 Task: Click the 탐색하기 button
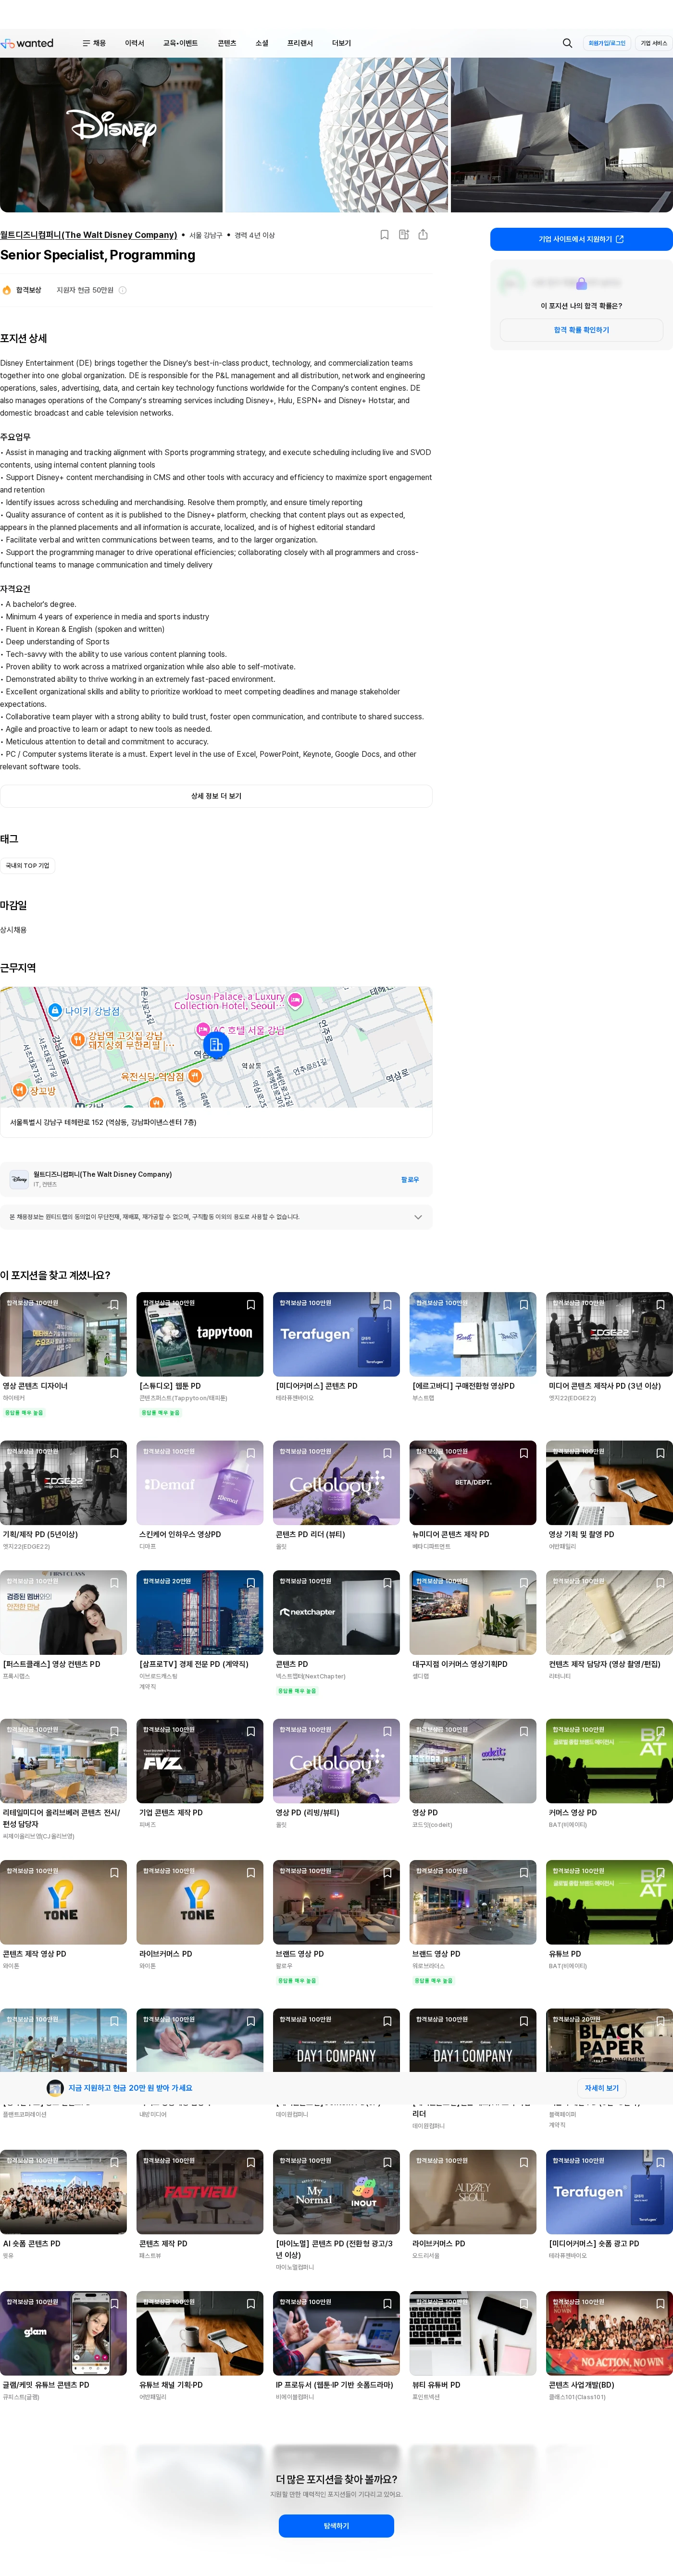pos(336,2526)
